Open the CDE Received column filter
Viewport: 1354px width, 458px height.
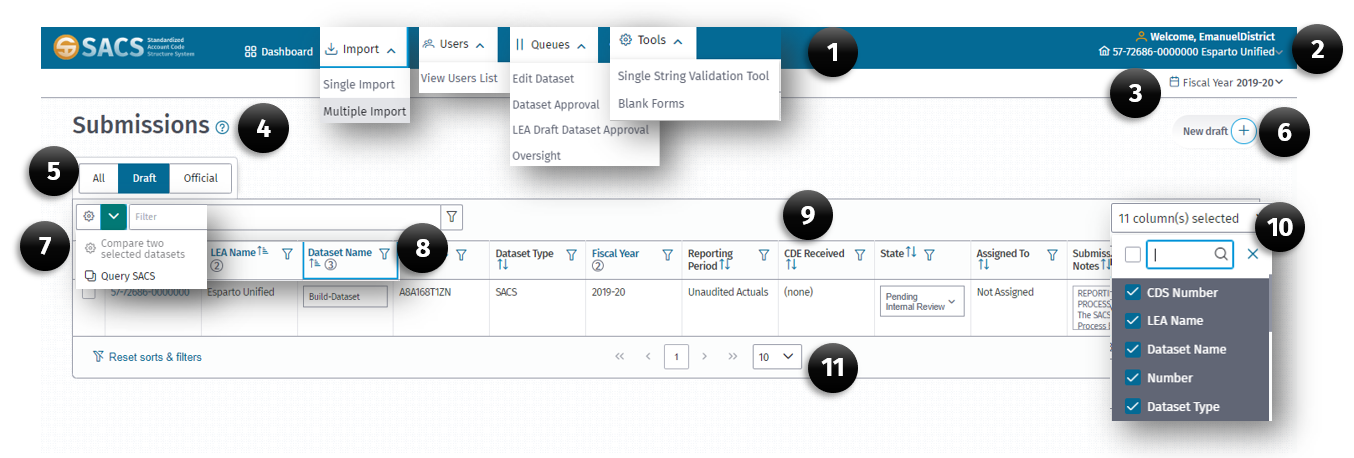859,255
